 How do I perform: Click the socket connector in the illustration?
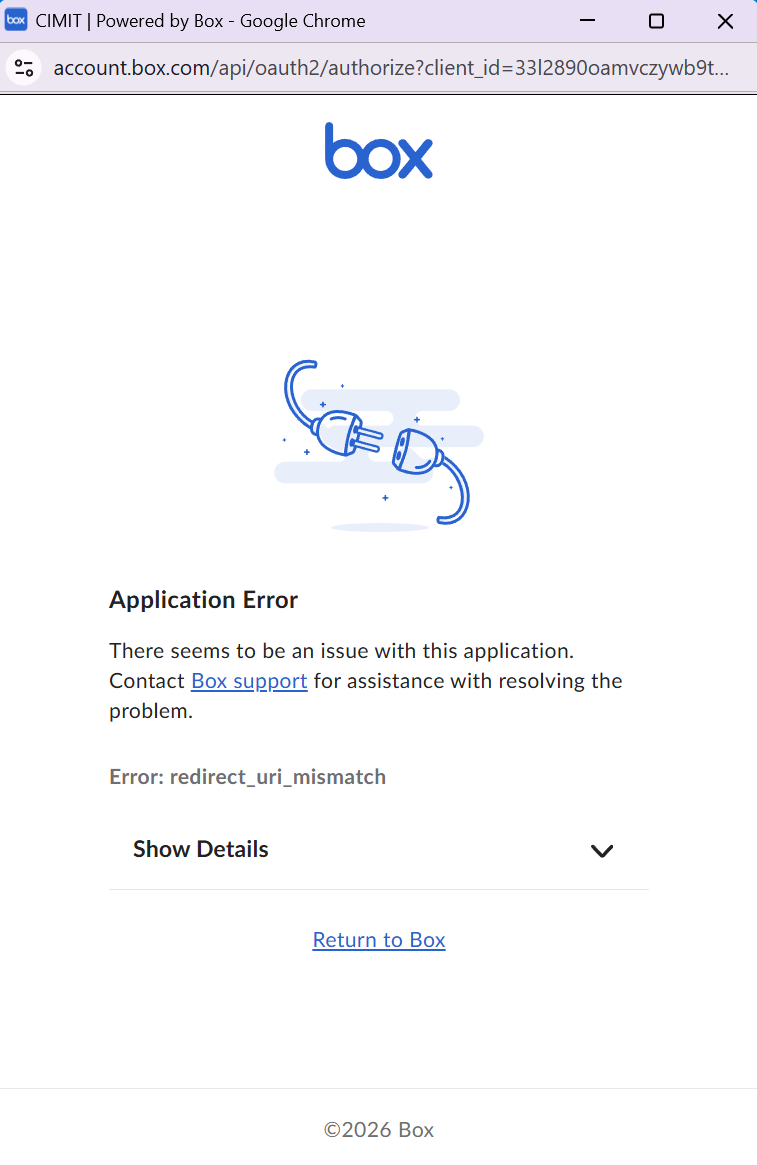[418, 451]
